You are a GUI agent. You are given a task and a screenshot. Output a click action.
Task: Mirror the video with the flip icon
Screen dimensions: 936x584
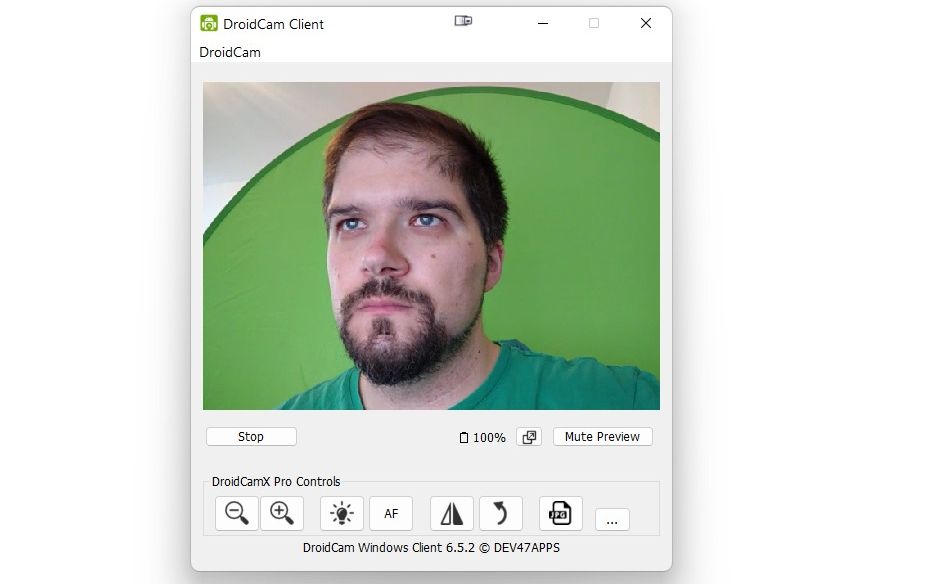452,513
